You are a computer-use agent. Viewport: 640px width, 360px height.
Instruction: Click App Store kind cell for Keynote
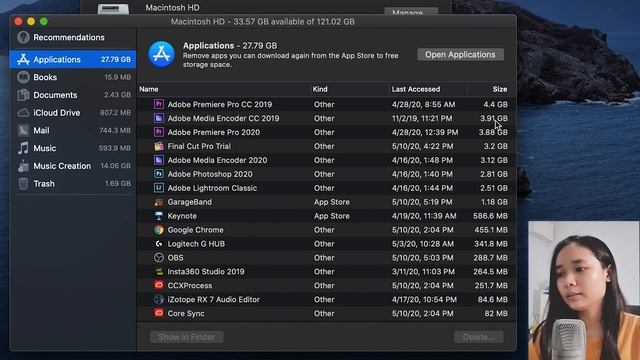point(332,216)
